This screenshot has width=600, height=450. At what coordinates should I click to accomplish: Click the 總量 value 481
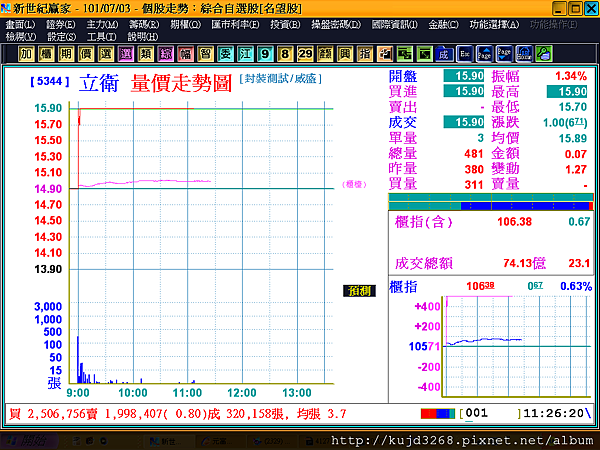coord(474,154)
